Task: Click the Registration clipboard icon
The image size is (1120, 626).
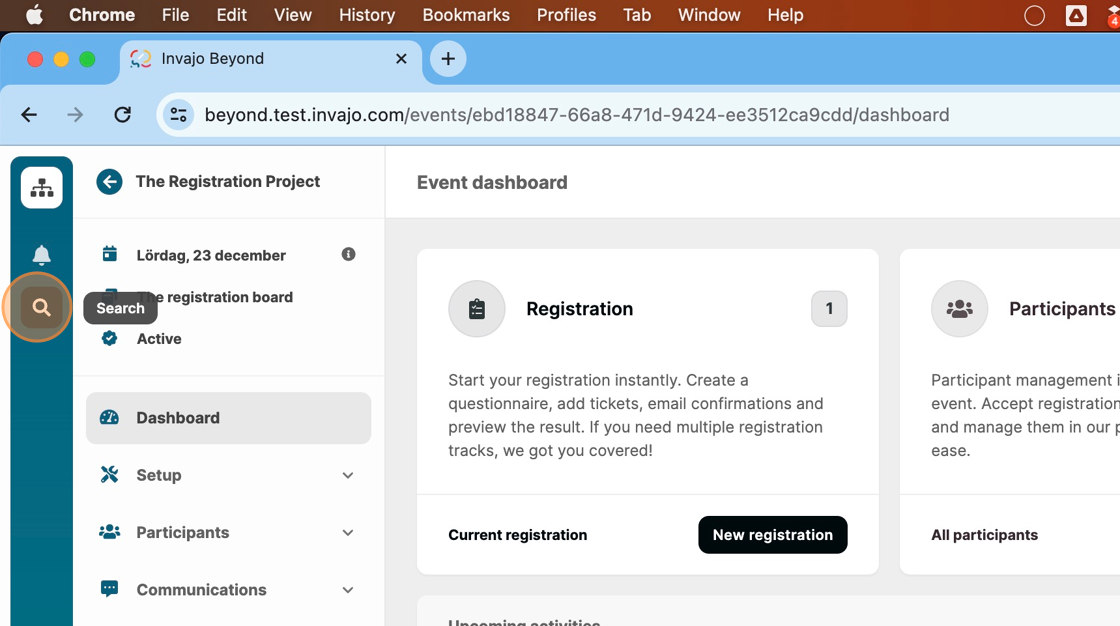Action: tap(477, 309)
